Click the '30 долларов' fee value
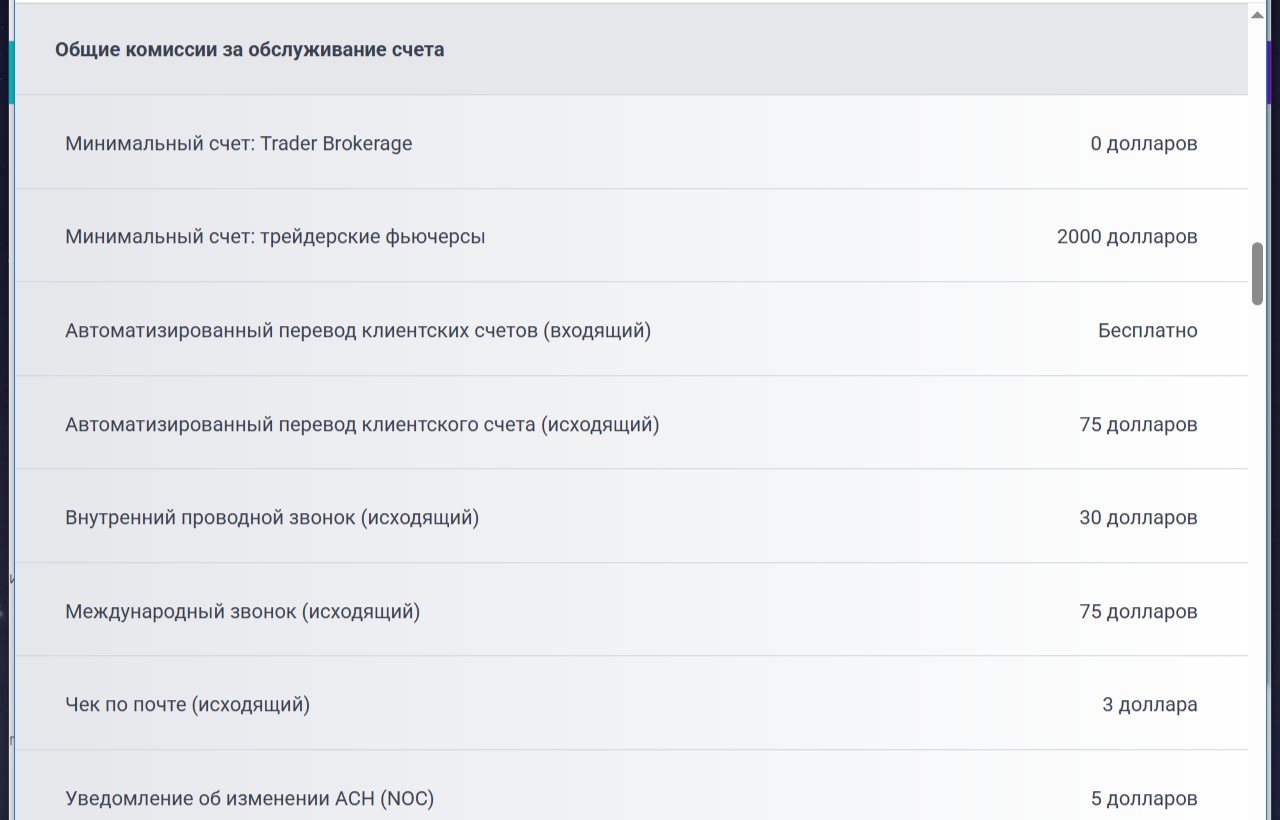Screen dimensions: 1280x820 click(1138, 517)
